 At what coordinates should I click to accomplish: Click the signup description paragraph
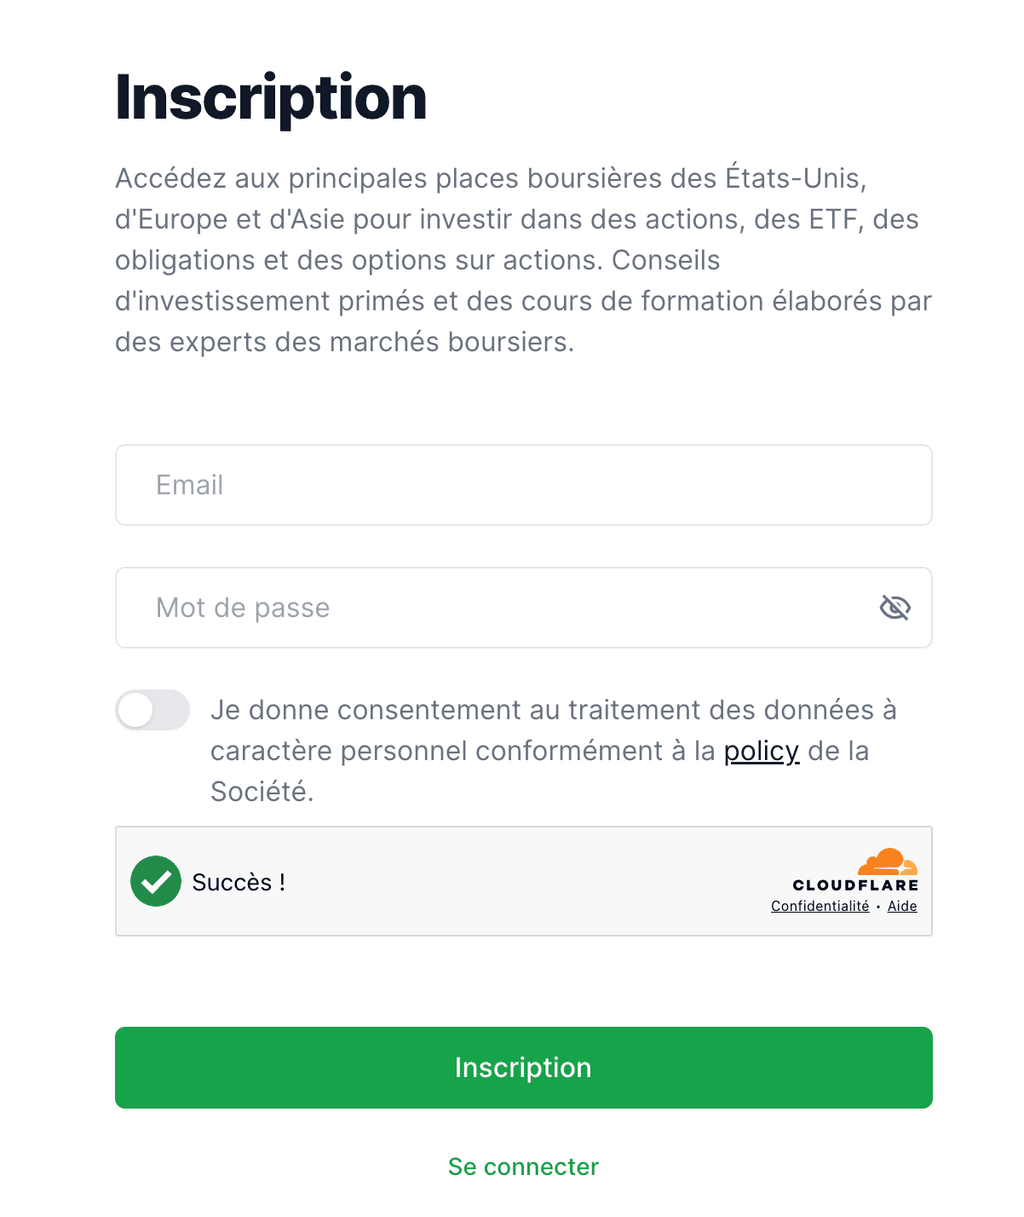point(523,260)
